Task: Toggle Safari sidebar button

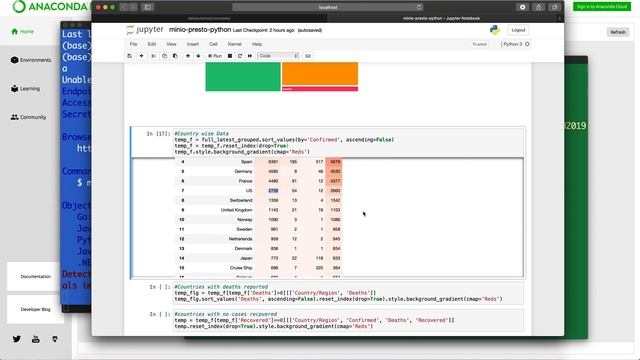Action: [x=148, y=7]
